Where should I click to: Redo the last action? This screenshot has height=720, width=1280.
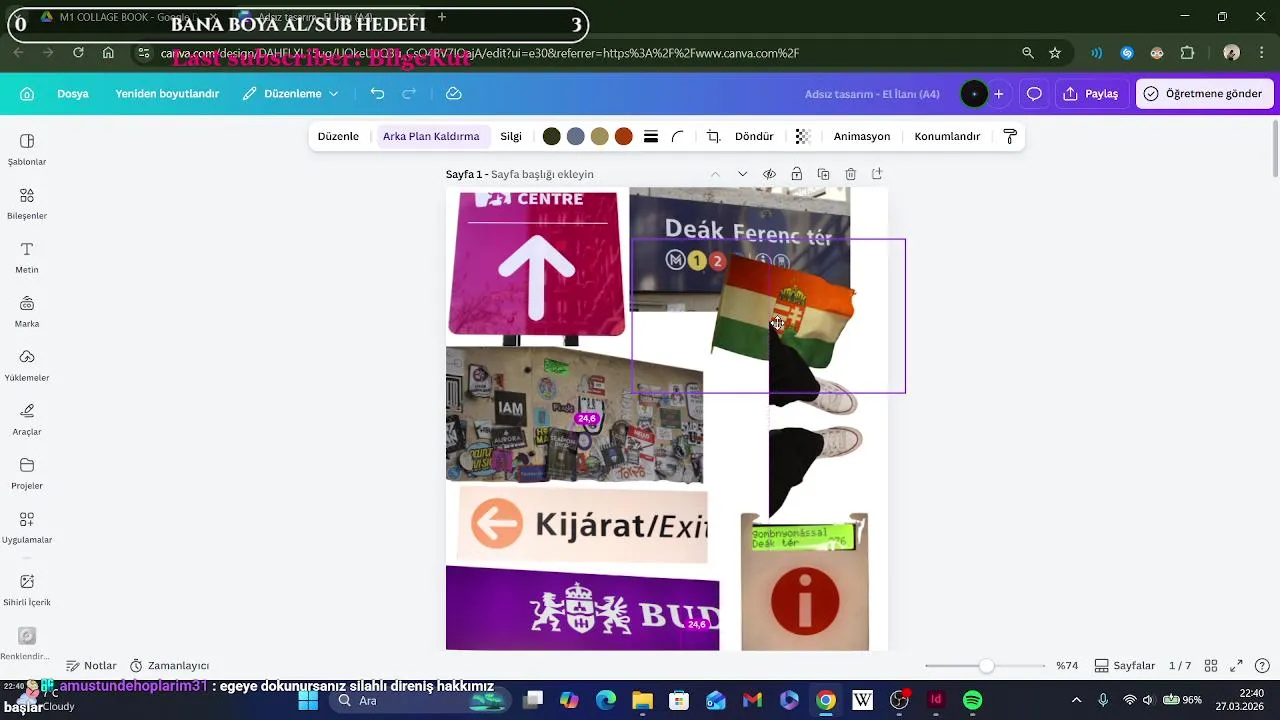coord(409,93)
